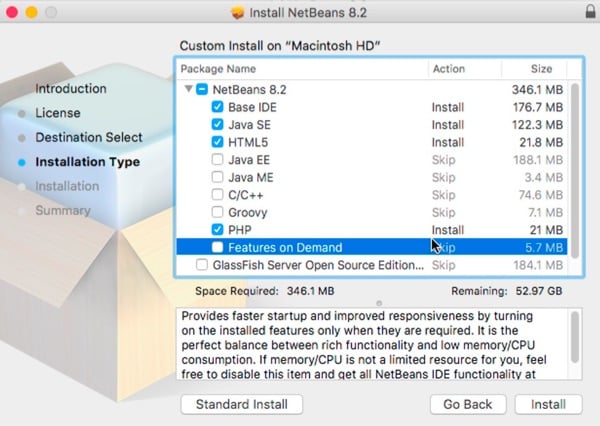Enable the Java ME checkbox
The height and width of the screenshot is (426, 600).
(x=217, y=177)
